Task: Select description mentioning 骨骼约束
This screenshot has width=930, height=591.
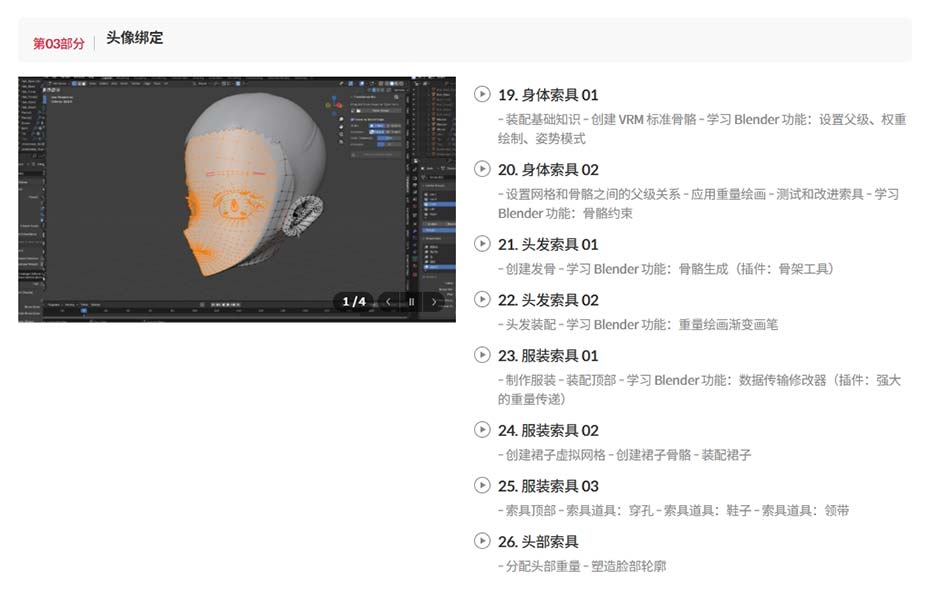Action: pos(699,204)
